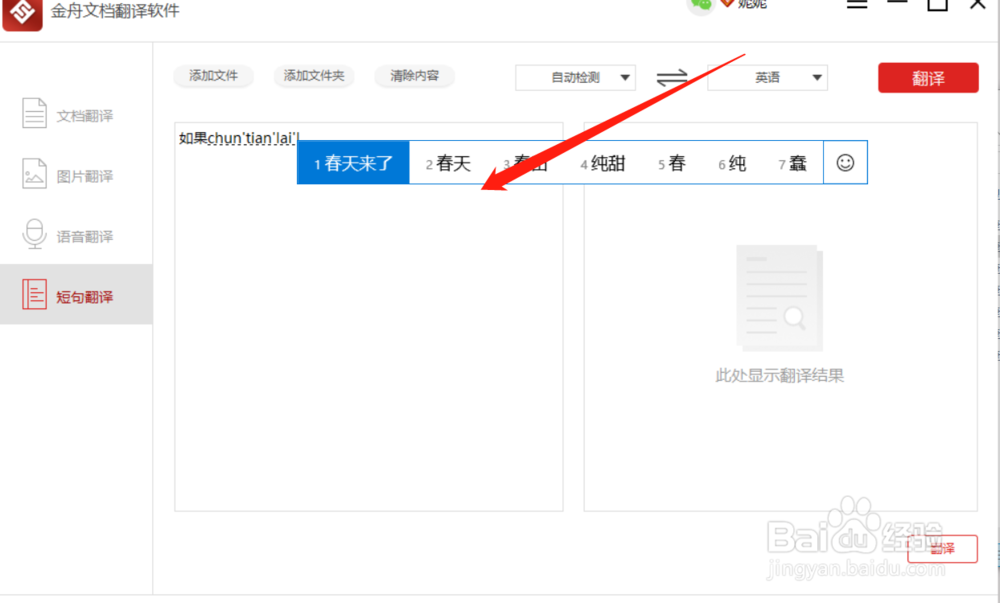
Task: Open the hamburger menu icon in title bar
Action: pyautogui.click(x=857, y=4)
